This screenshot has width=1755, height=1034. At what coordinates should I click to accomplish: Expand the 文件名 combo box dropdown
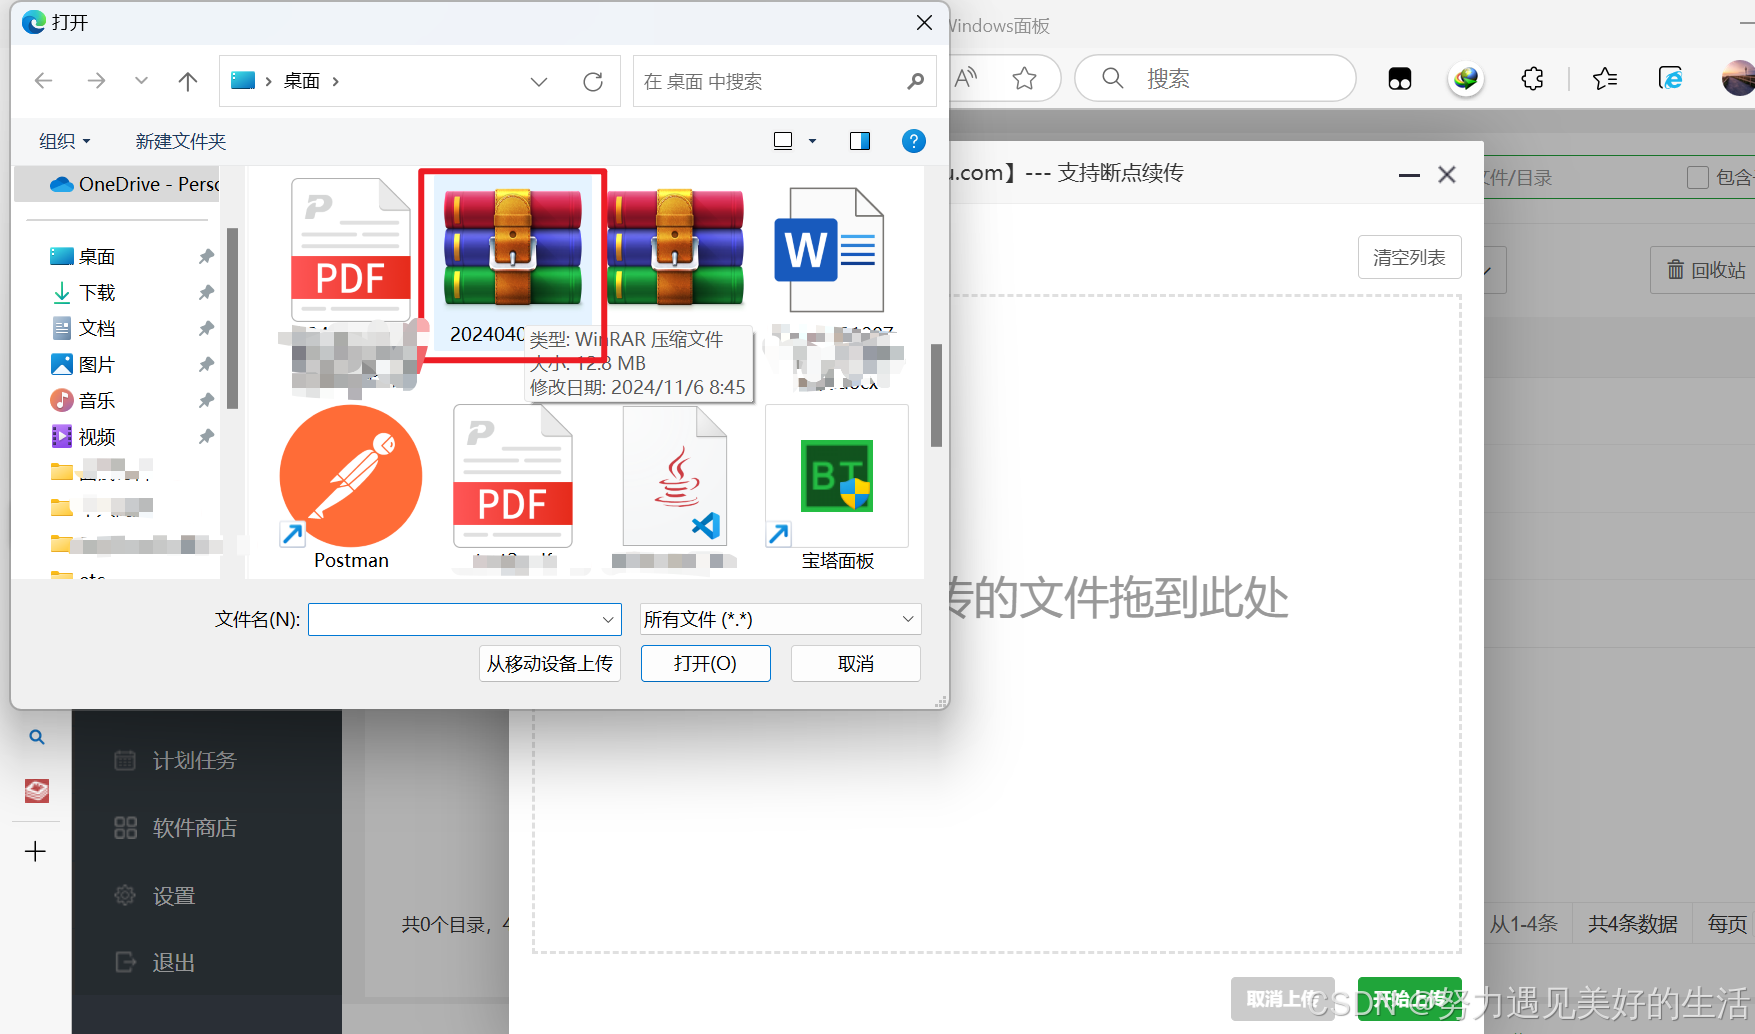tap(608, 620)
